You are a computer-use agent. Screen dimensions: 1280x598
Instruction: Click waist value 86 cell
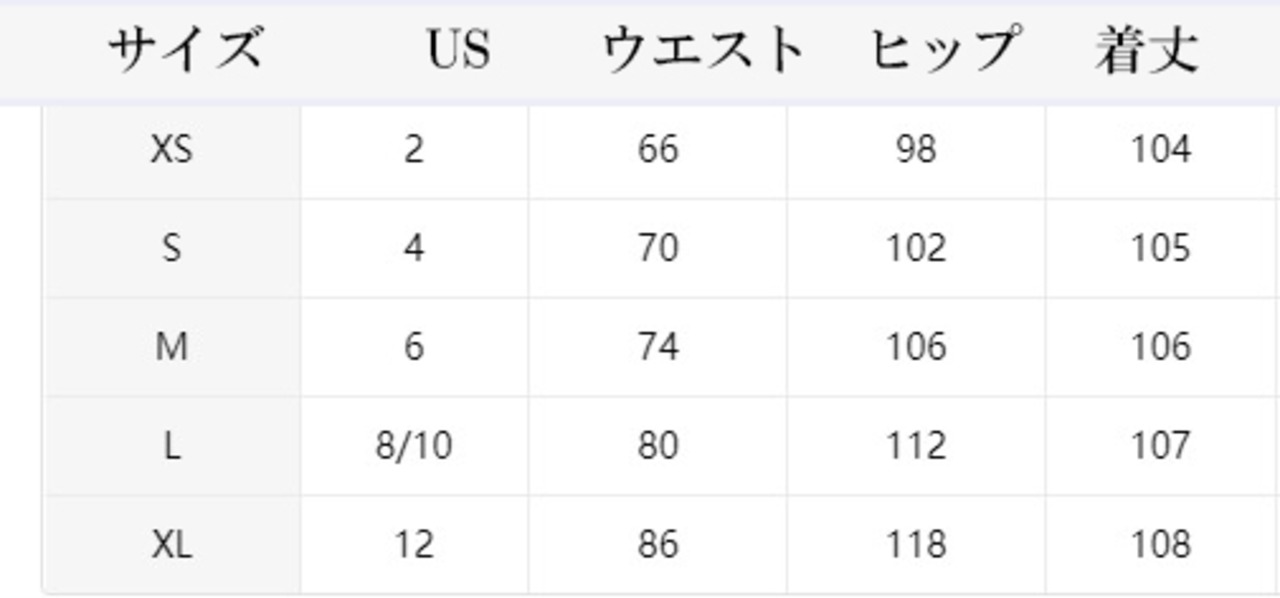click(x=658, y=545)
